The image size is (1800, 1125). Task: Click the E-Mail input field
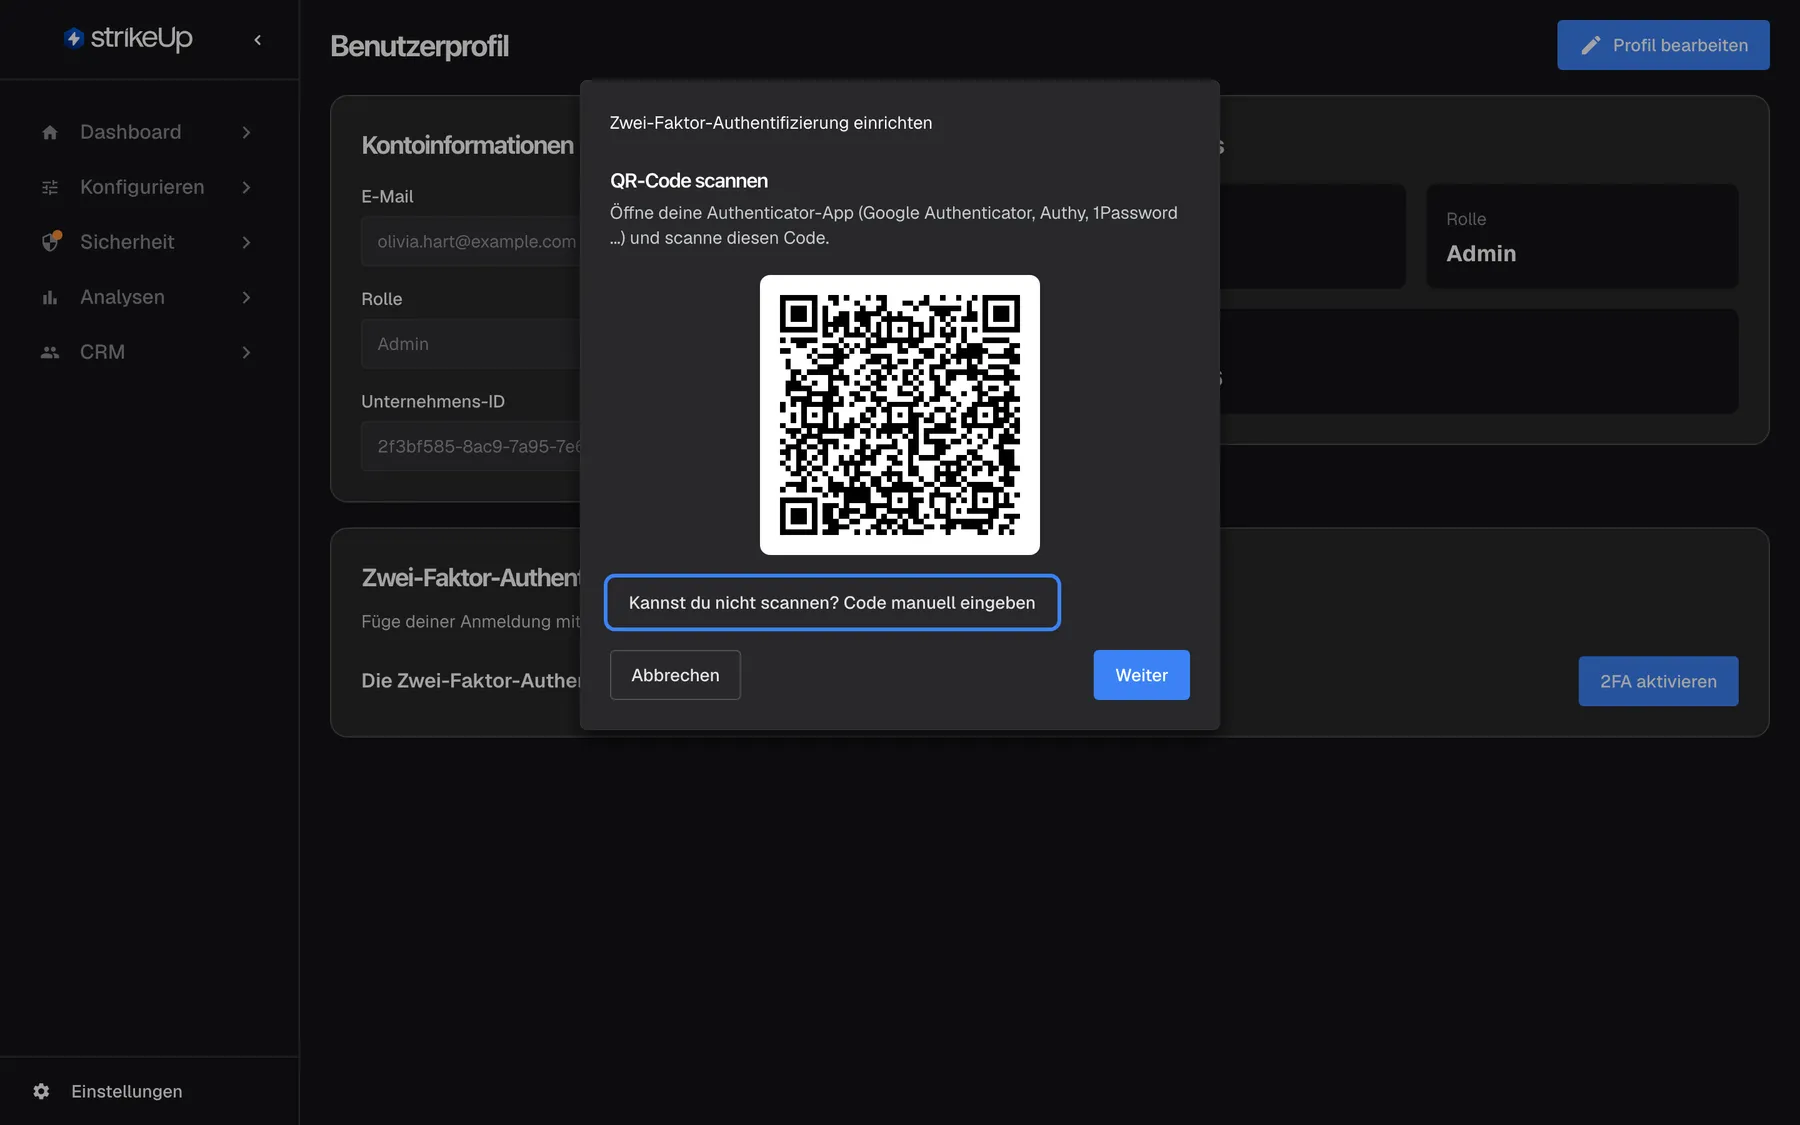pyautogui.click(x=471, y=241)
